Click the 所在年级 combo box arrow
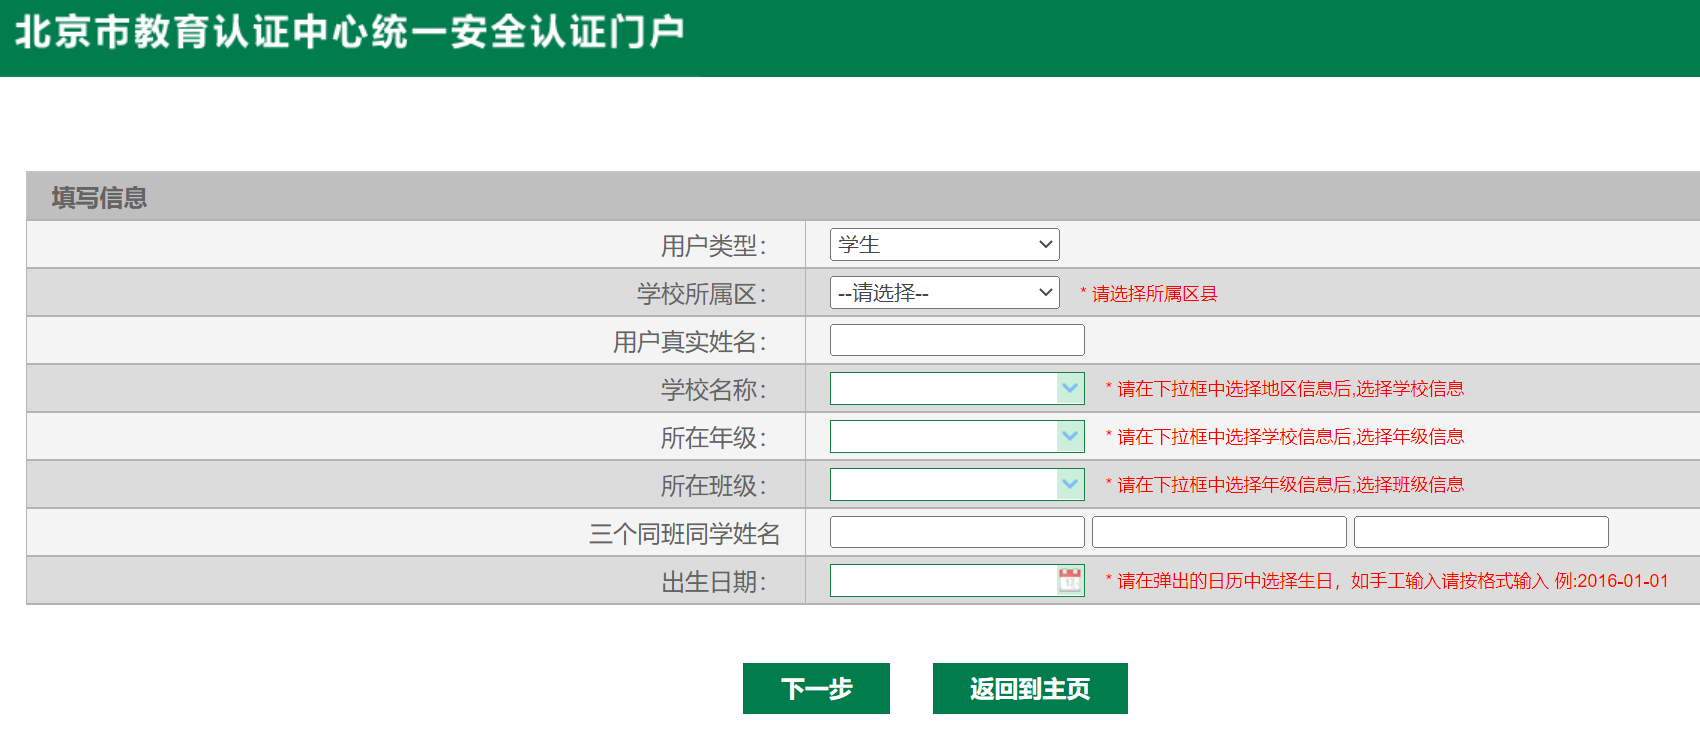Screen dimensions: 1700x747 tap(1070, 436)
